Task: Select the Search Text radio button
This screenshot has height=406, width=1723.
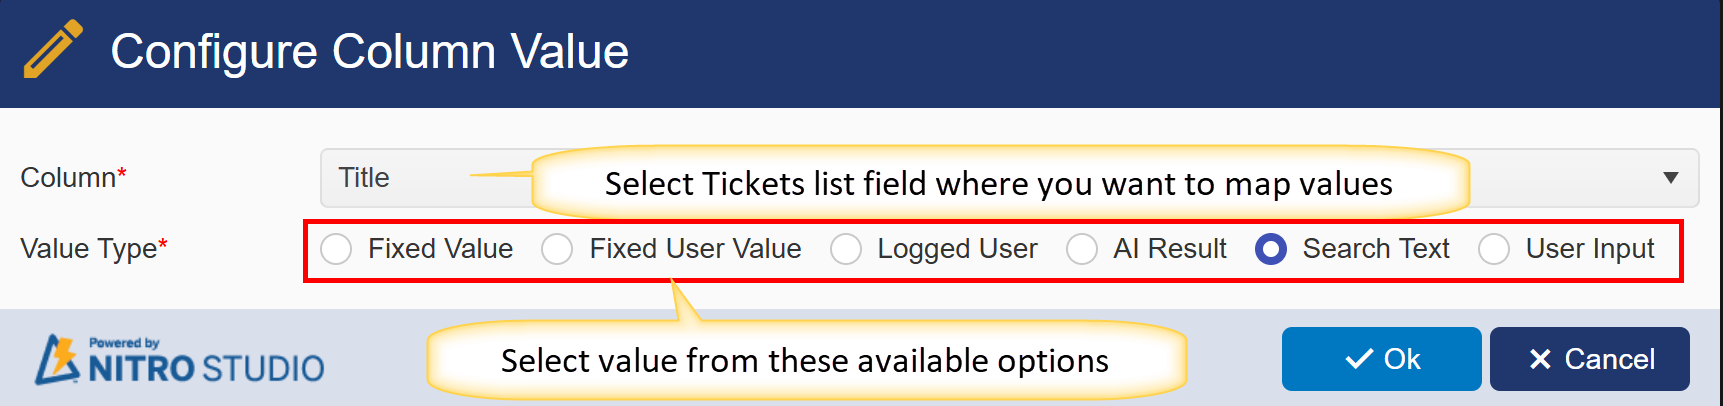Action: [x=1271, y=249]
